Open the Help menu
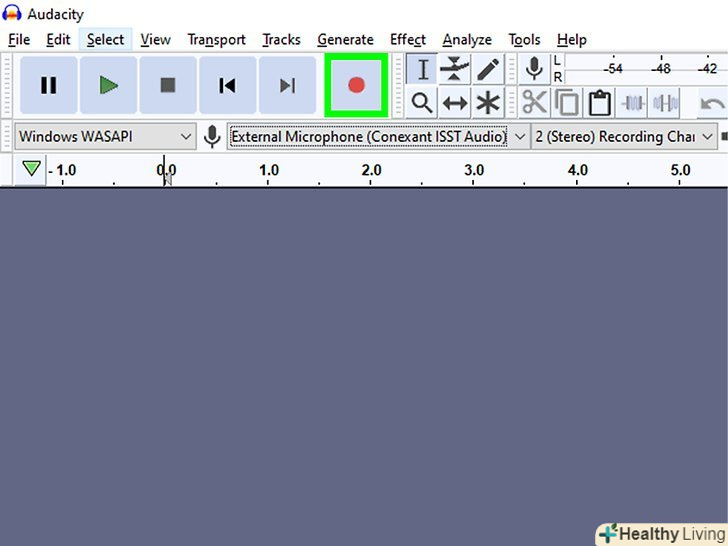The image size is (728, 546). 572,40
